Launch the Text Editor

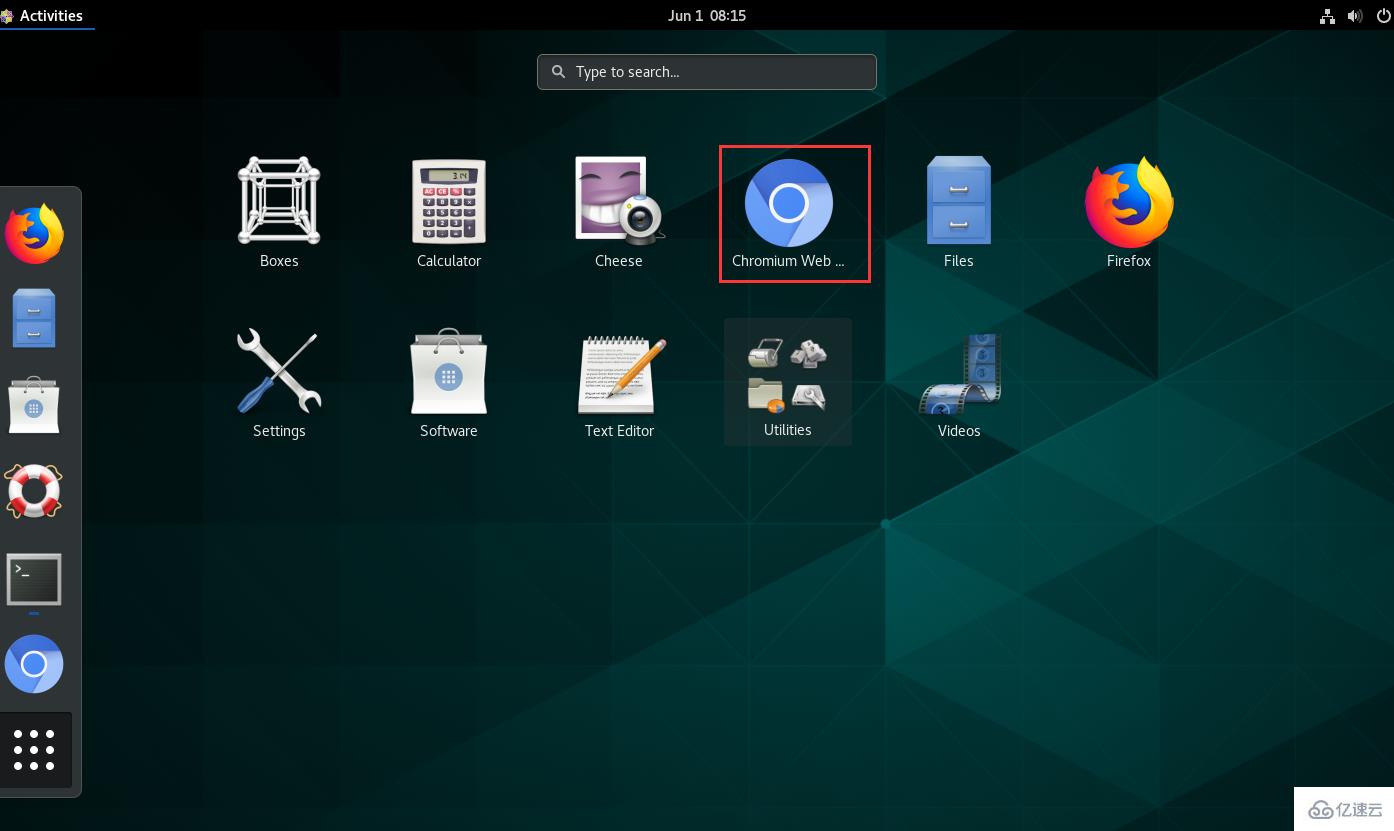coord(619,375)
